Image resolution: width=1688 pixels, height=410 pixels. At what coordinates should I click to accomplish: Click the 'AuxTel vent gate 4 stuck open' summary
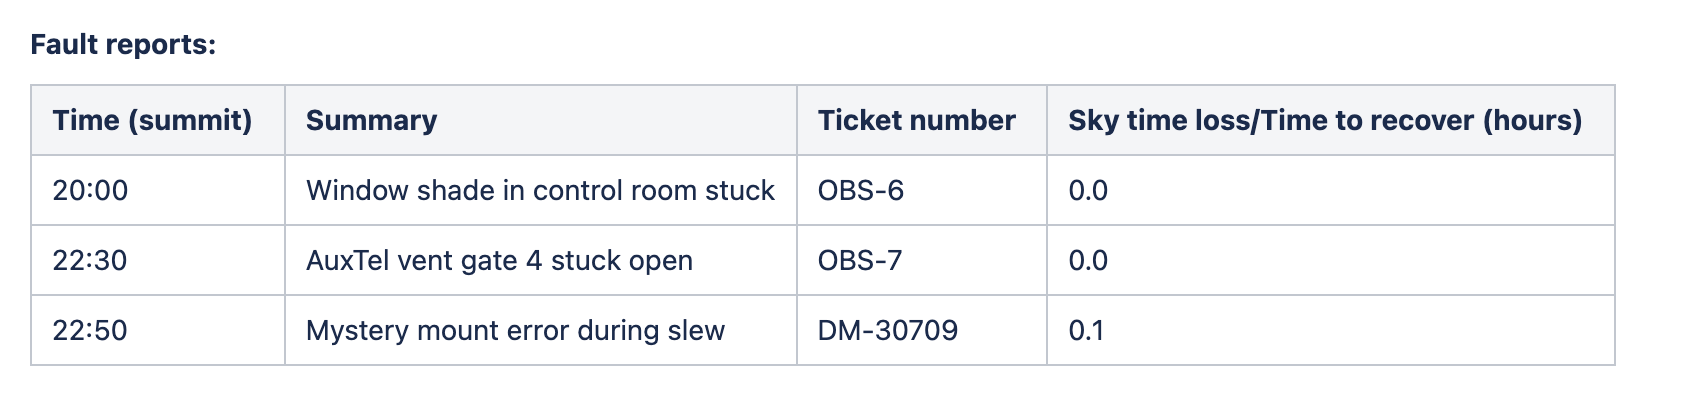tap(499, 261)
